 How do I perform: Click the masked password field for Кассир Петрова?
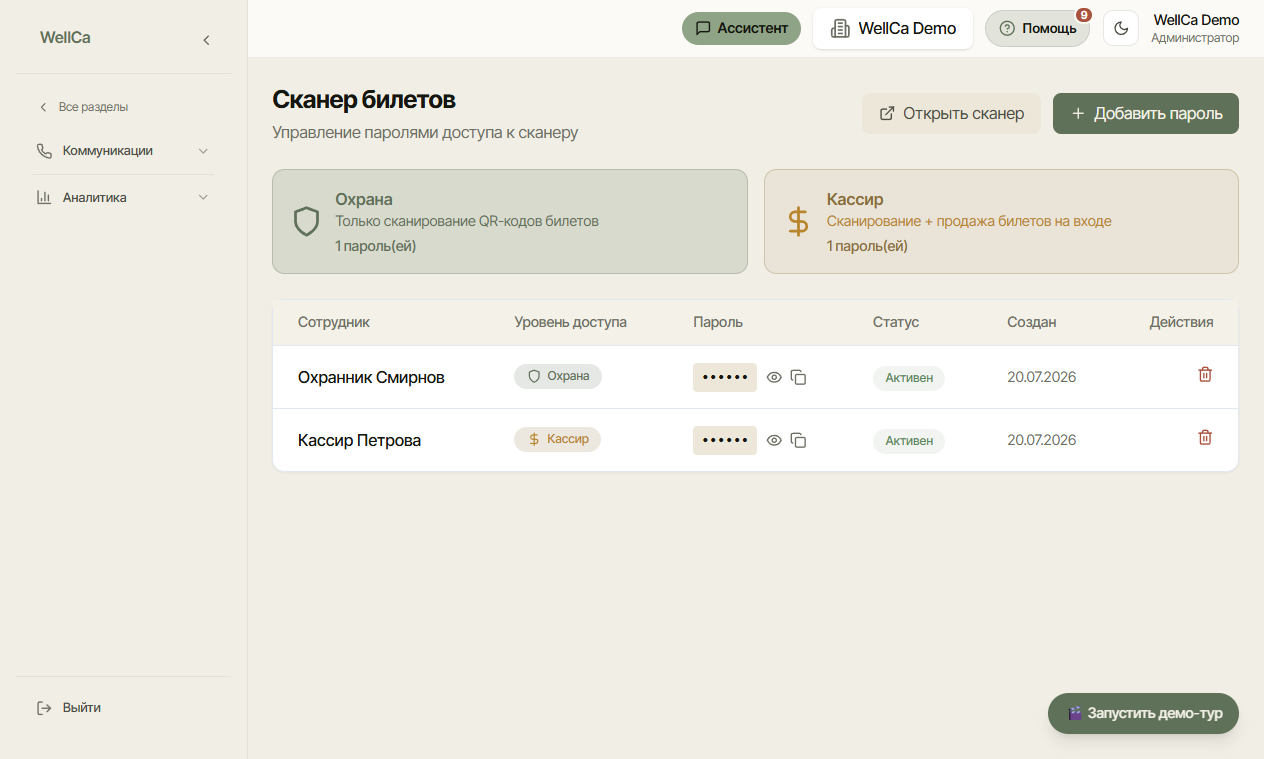(x=725, y=440)
